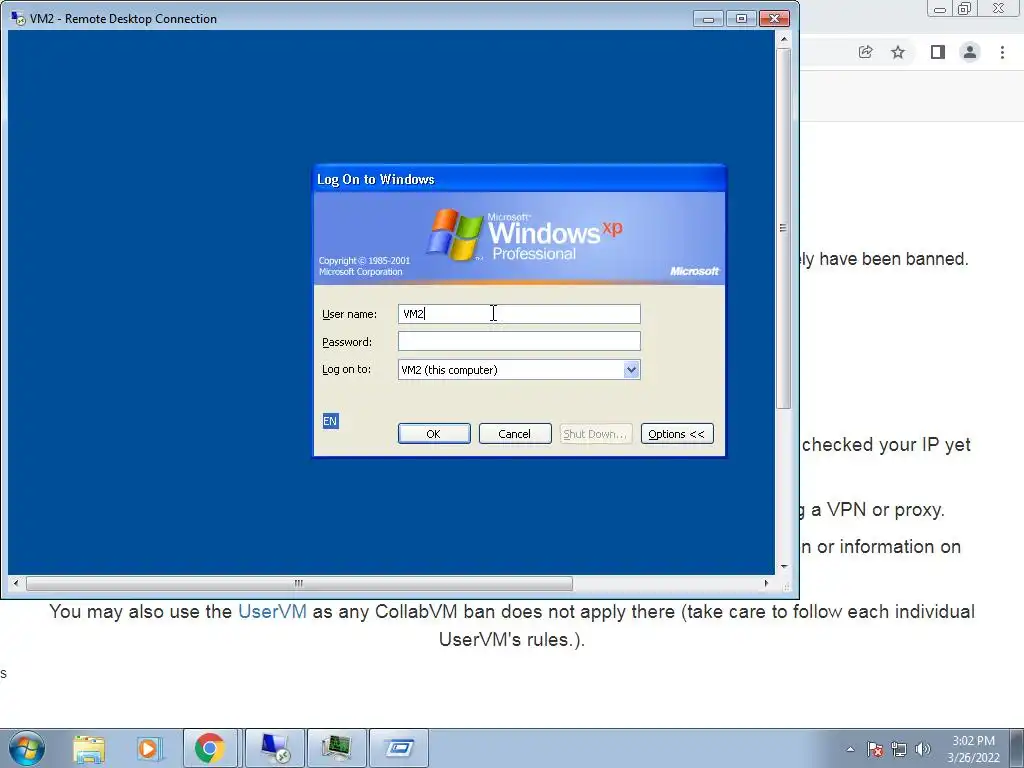Screen dimensions: 1024x768
Task: Open Action Center flag tray icon
Action: pos(875,749)
